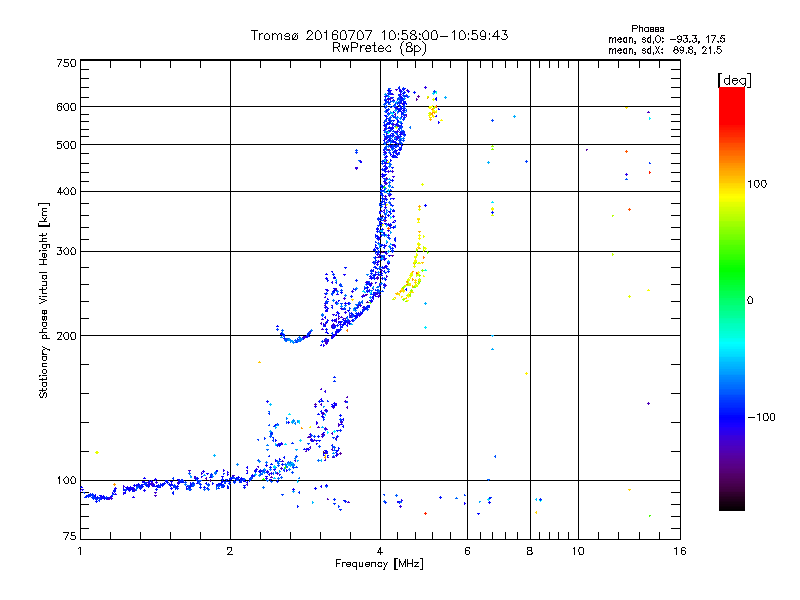Click the green 0 deg colorbar region
Screen dimensions: 800x600
732,300
